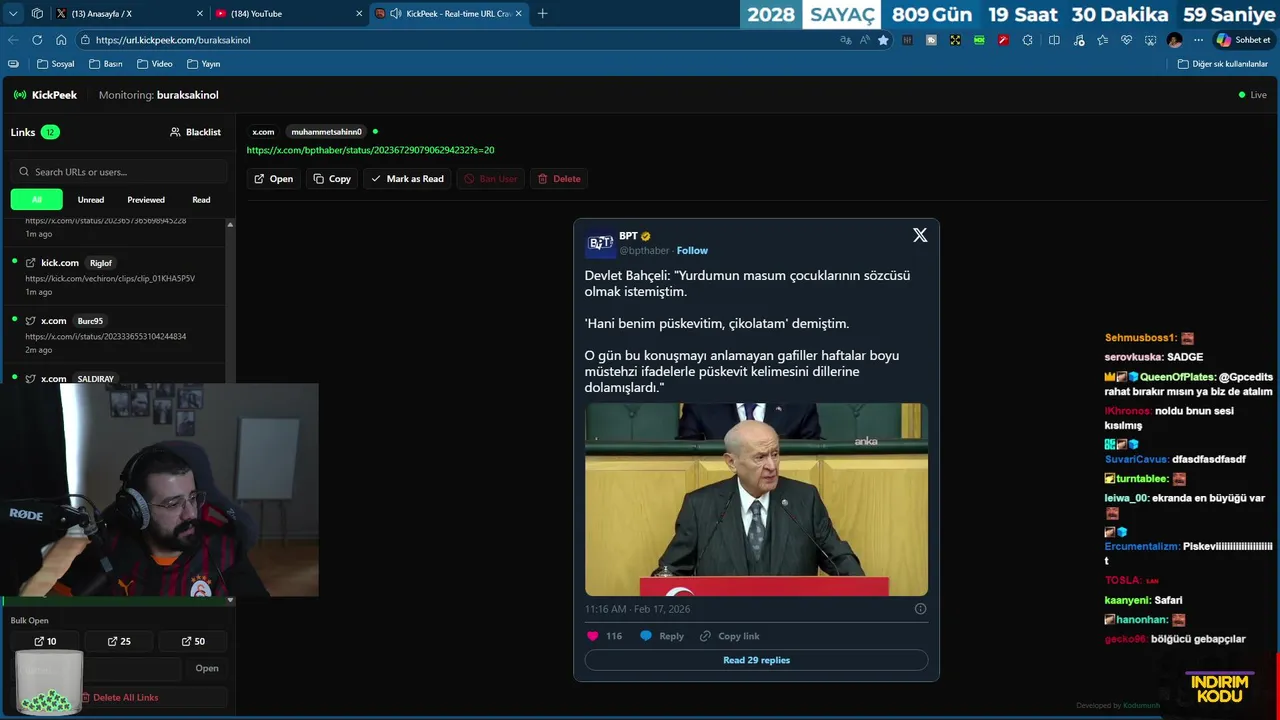Bulk open 50 links

pyautogui.click(x=193, y=642)
